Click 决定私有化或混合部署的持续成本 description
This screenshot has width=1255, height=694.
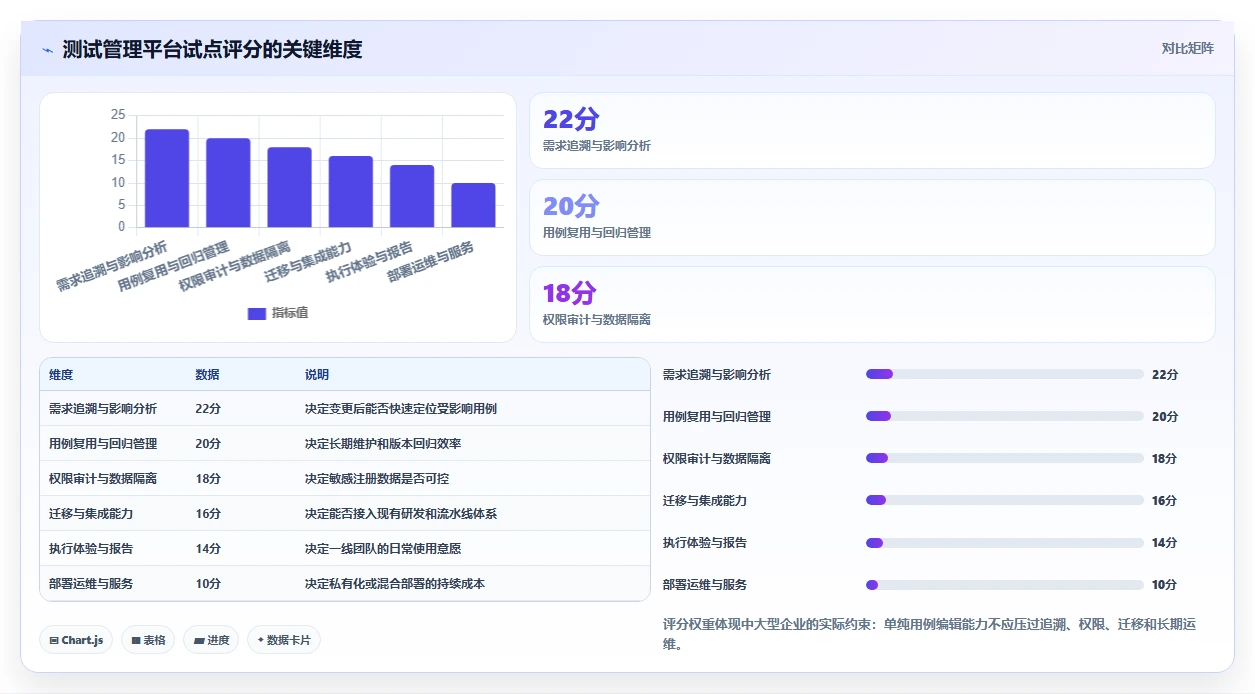395,584
